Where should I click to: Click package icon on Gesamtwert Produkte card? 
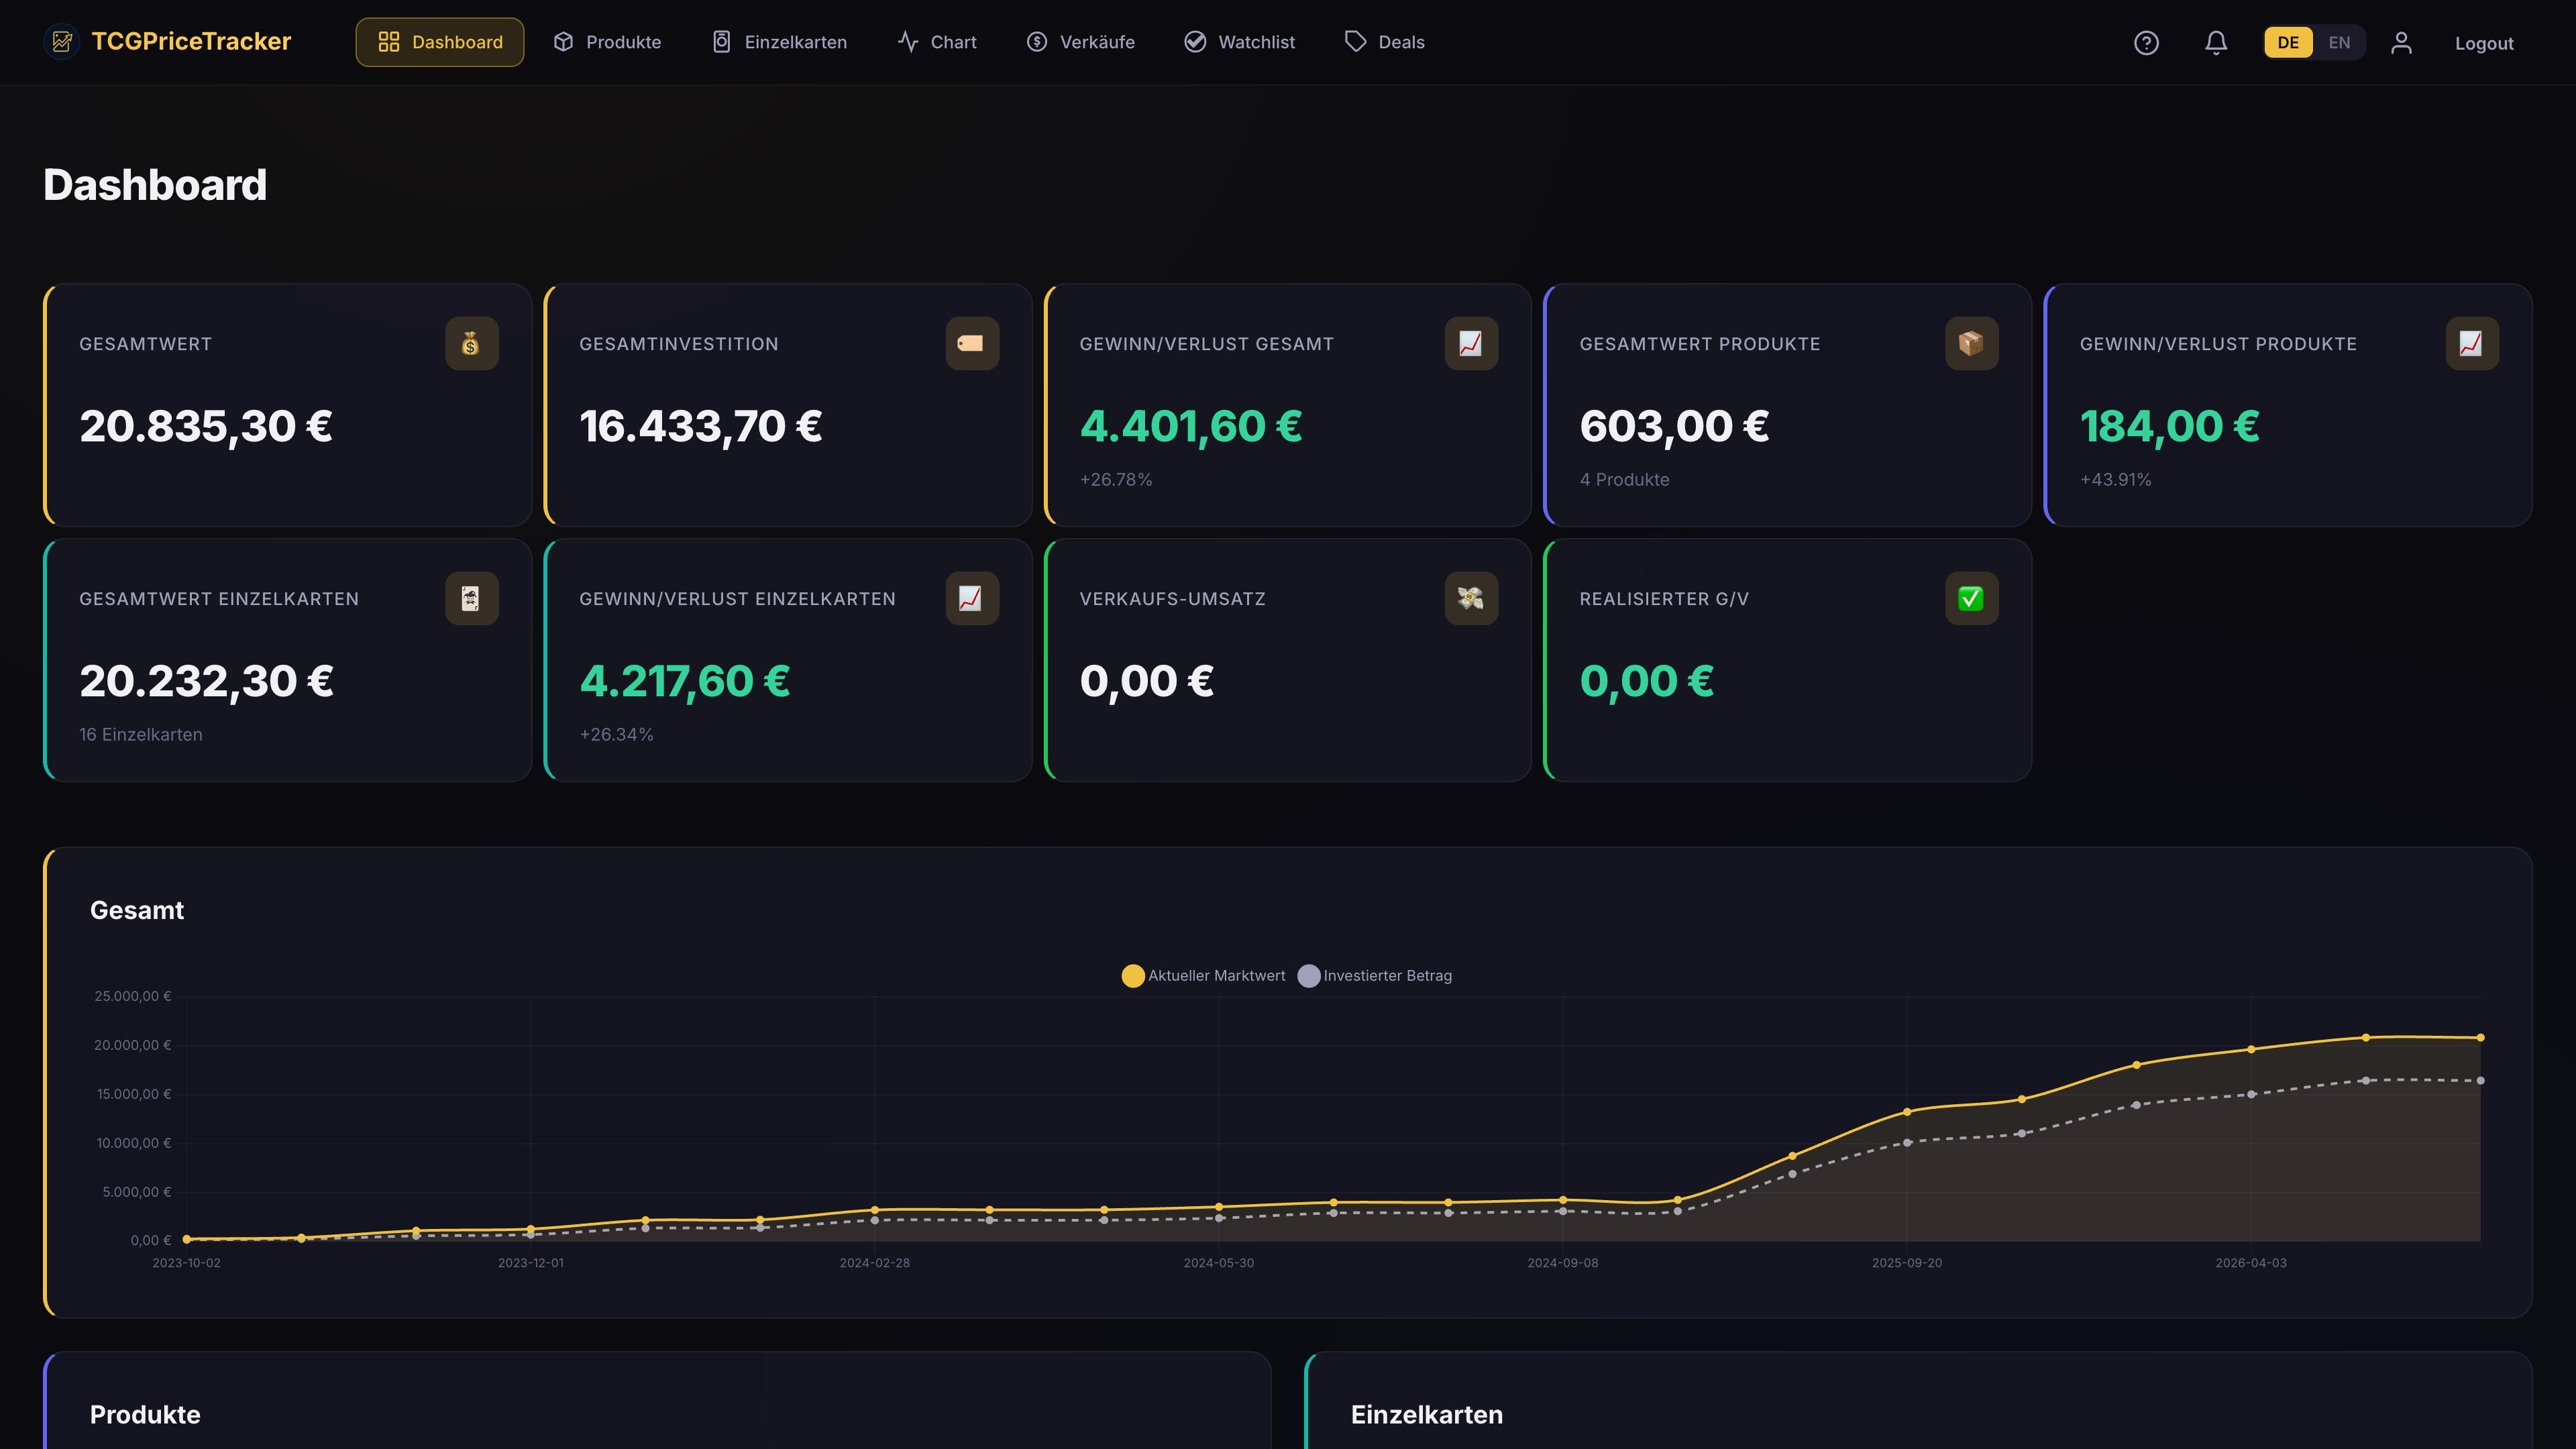(x=1971, y=344)
